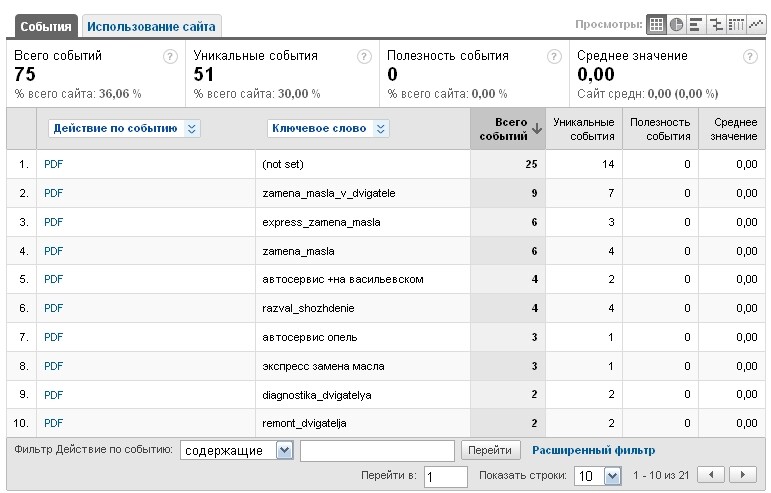Select the comparison view icon
The image size is (771, 493).
[x=716, y=24]
